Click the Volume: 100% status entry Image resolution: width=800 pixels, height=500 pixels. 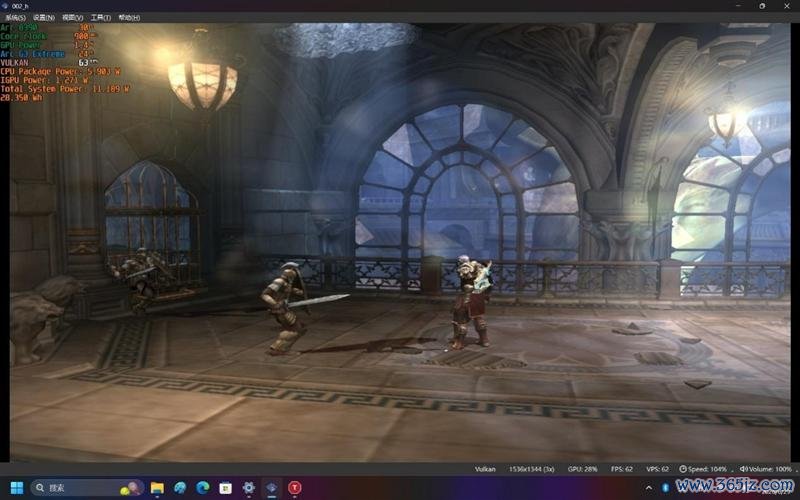[766, 469]
